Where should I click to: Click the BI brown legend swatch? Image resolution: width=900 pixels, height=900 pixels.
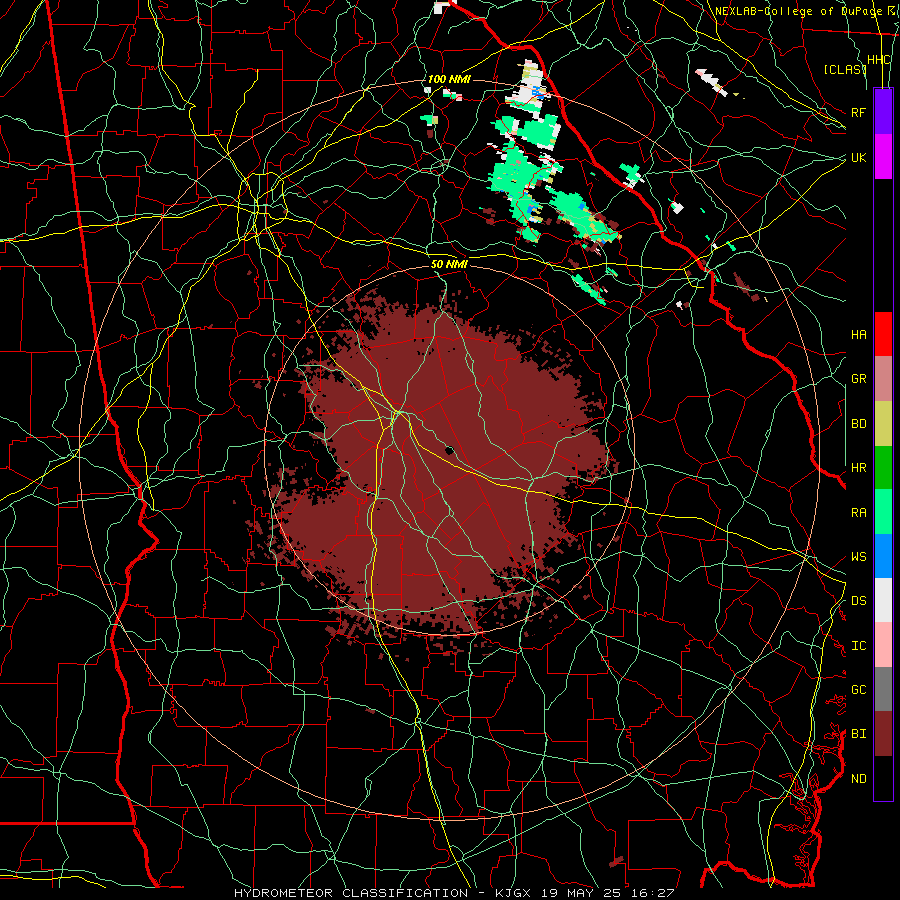tap(883, 734)
